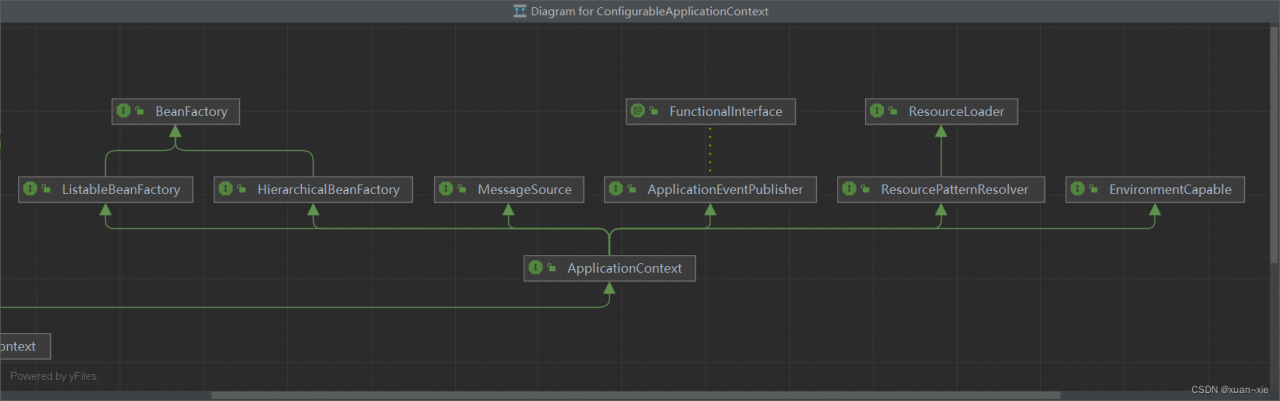Click the lock icon beside ListableBeanFactory
Viewport: 1280px width, 401px height.
coord(46,189)
